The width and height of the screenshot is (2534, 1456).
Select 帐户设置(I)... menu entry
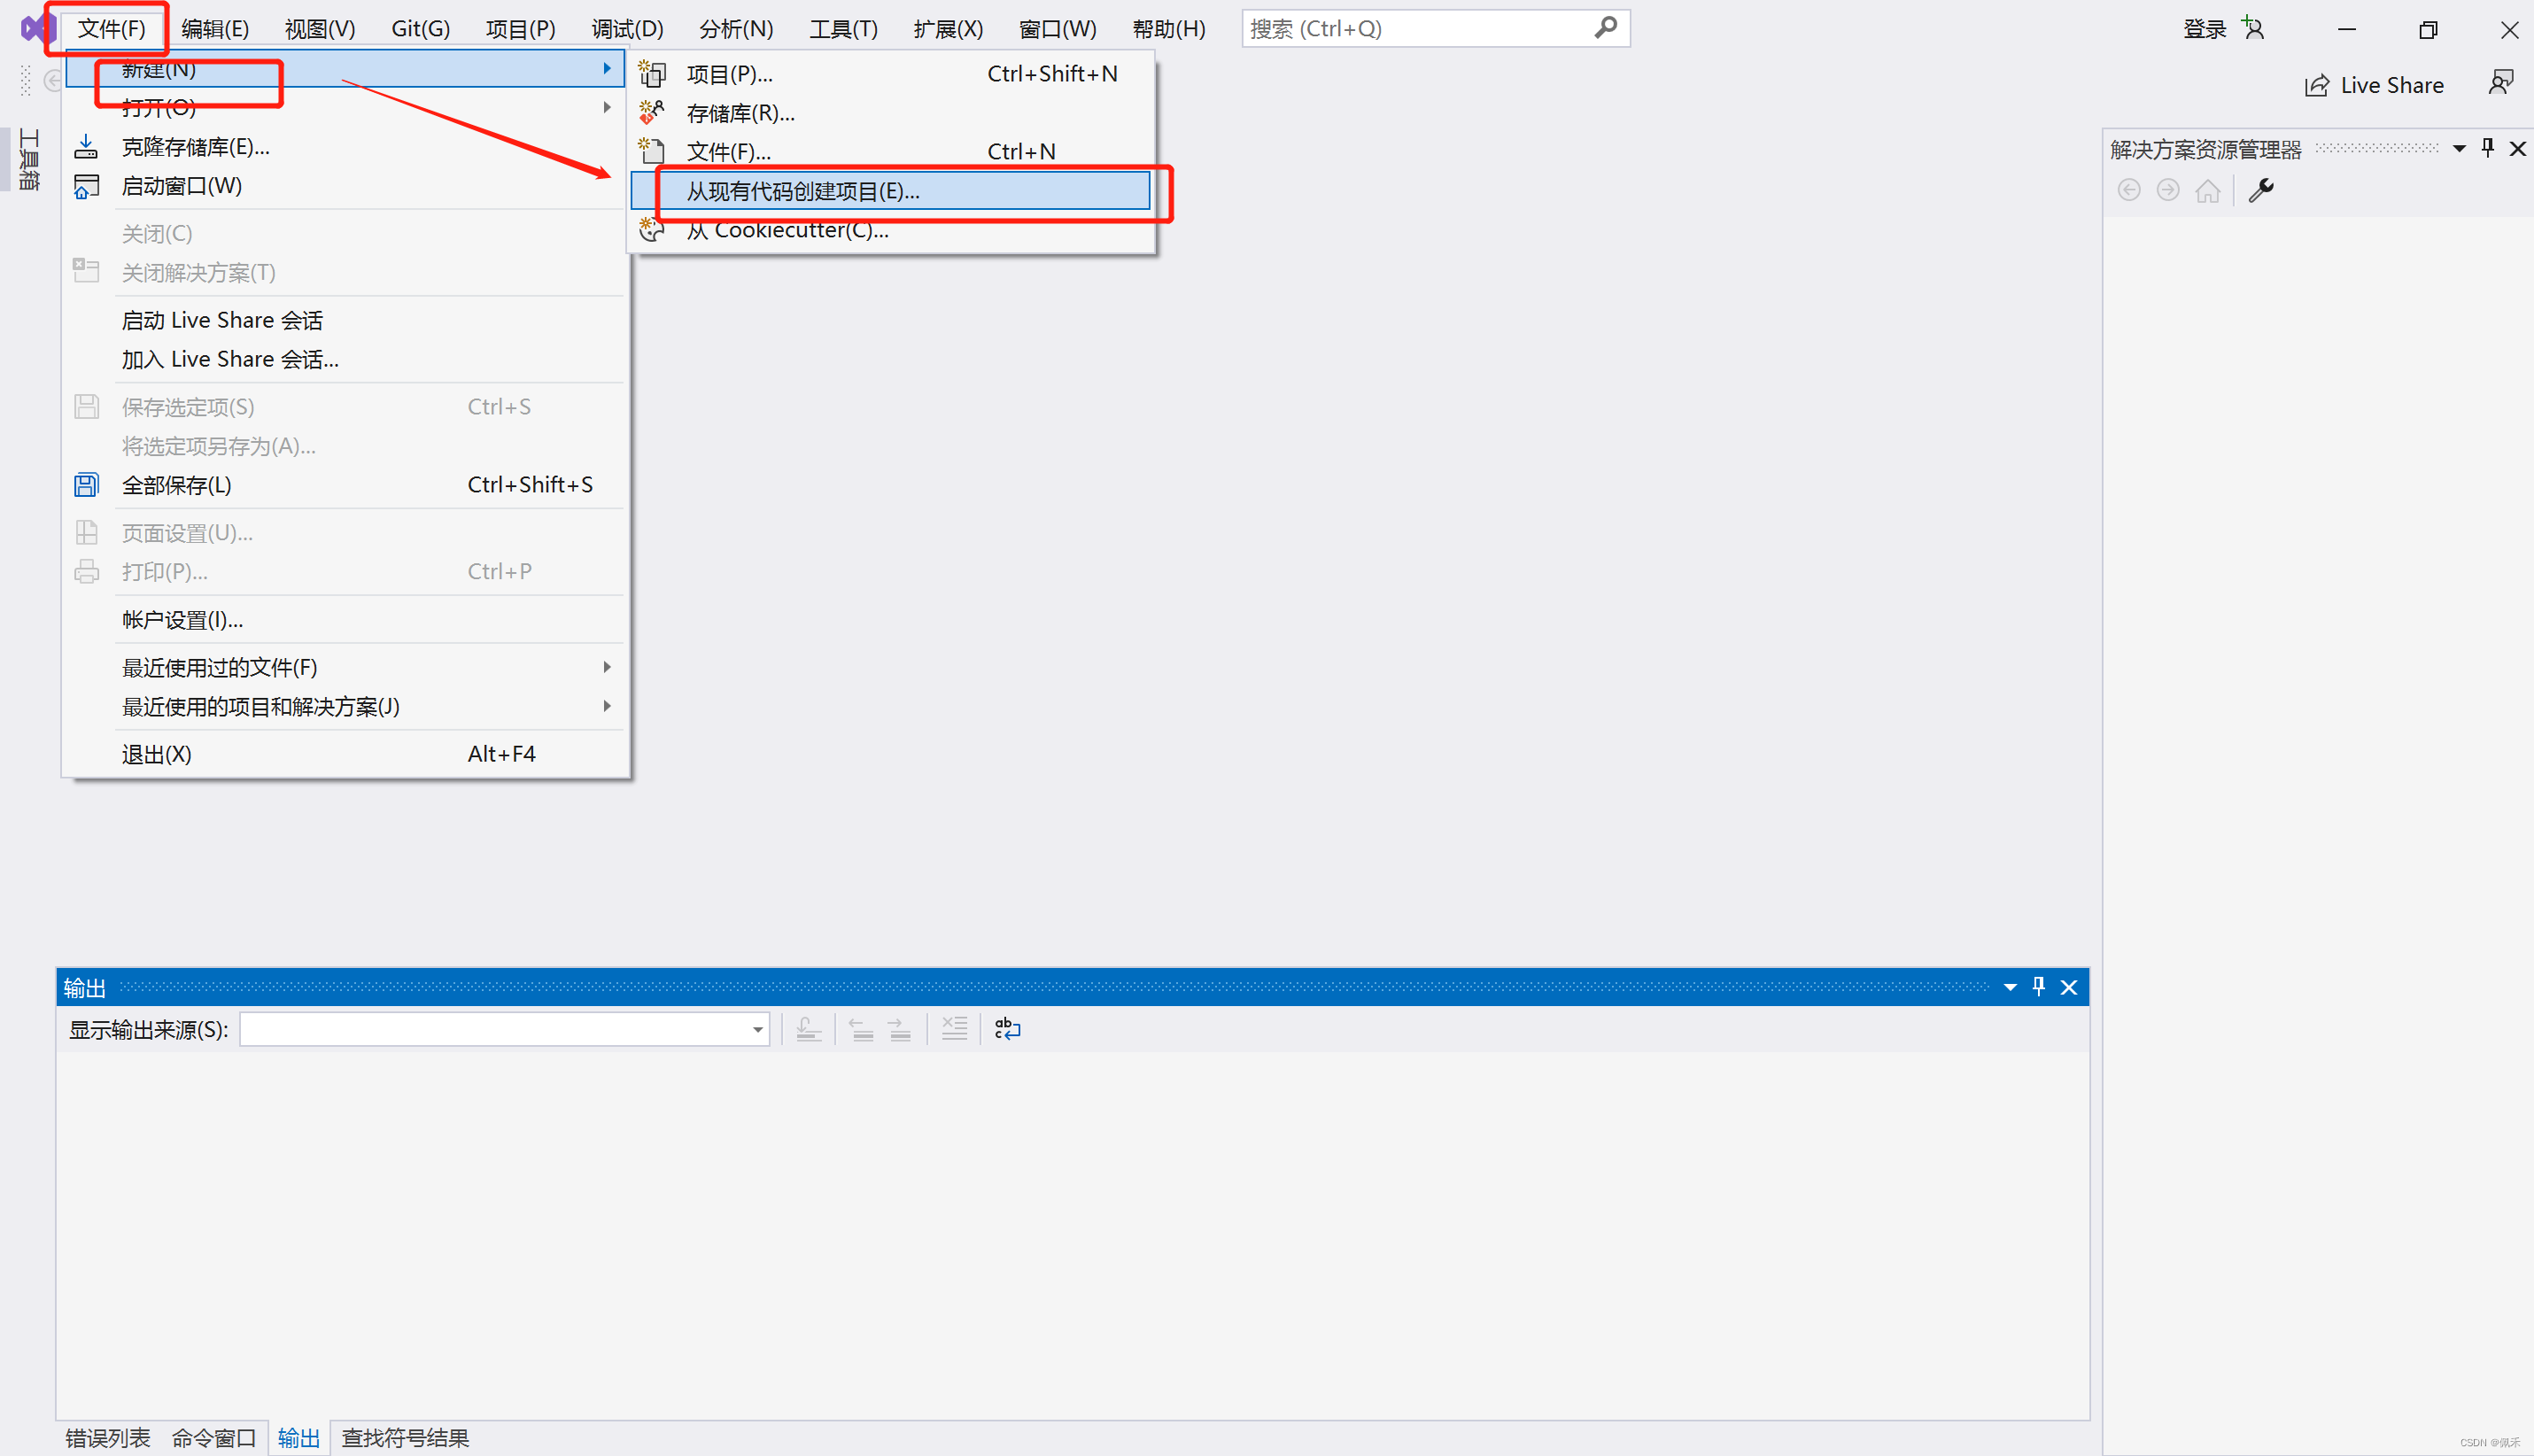[346, 620]
